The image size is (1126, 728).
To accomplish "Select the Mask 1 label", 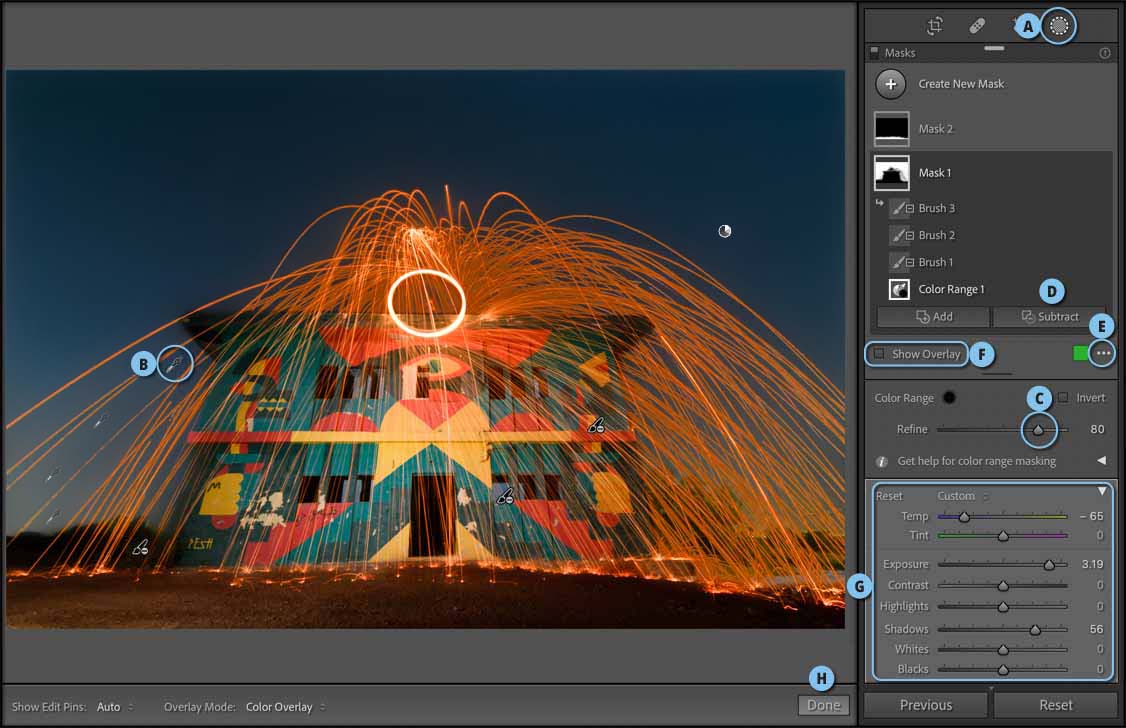I will pyautogui.click(x=934, y=173).
